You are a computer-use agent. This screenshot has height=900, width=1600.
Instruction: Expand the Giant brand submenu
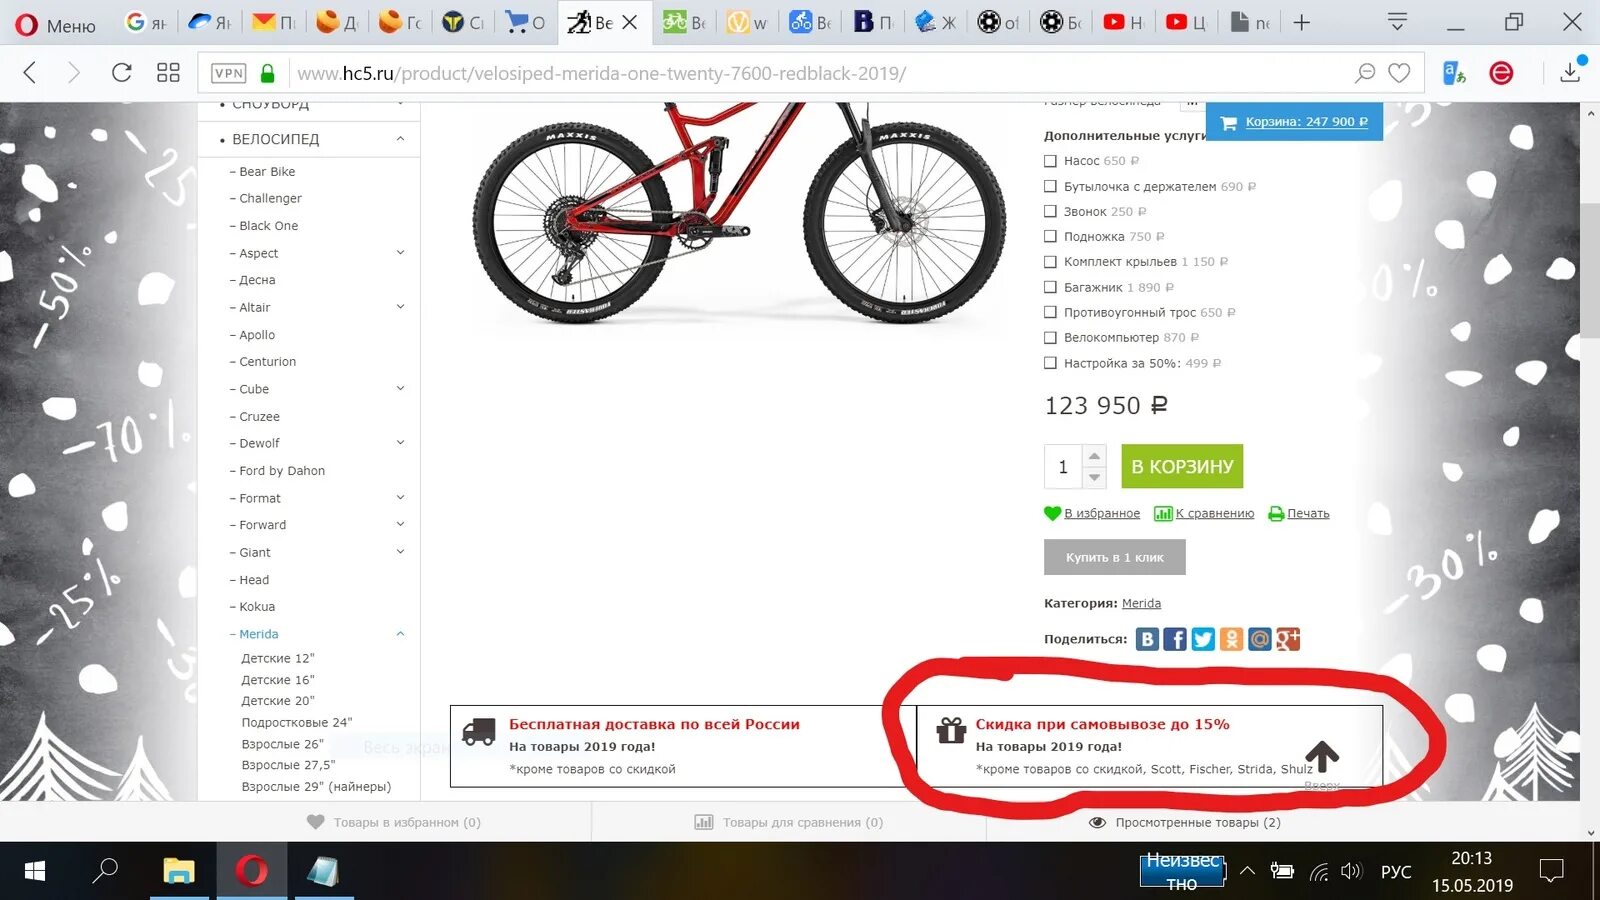400,552
